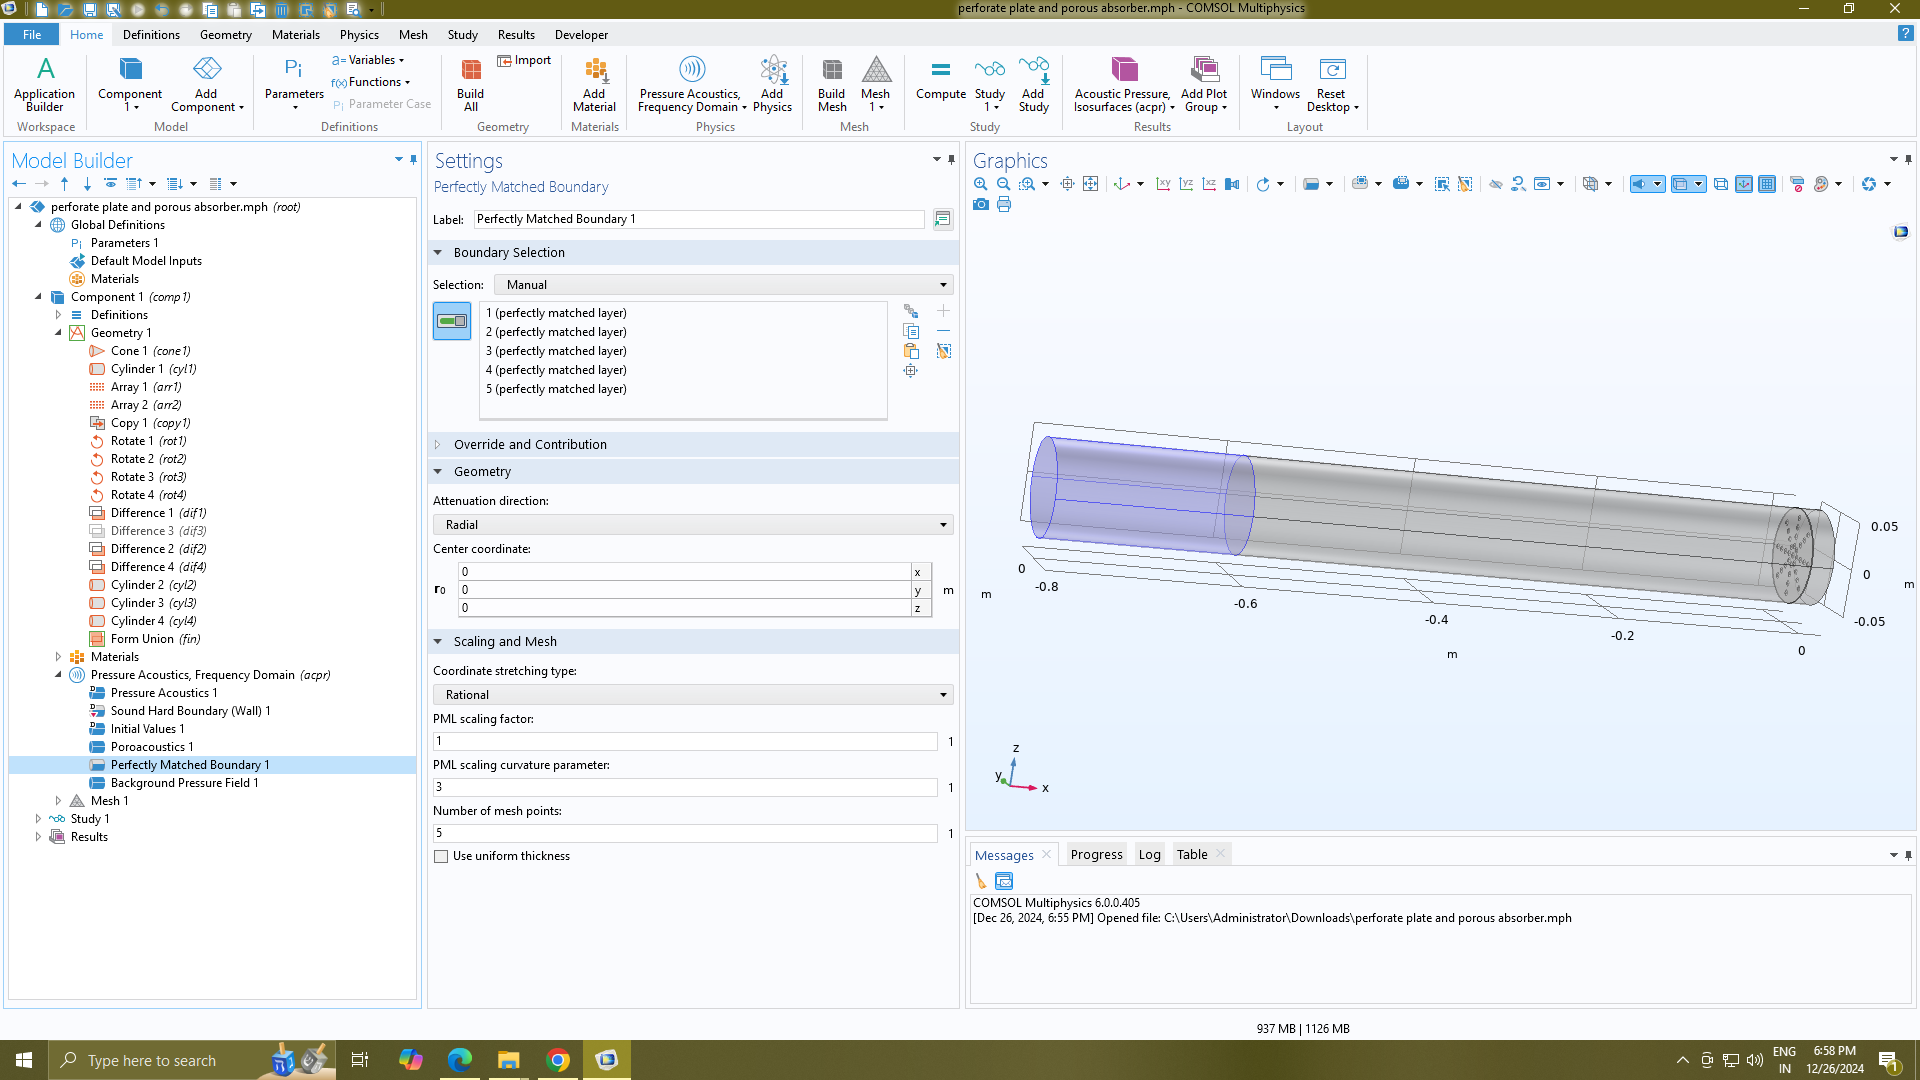Open the Physics ribbon tab

(x=359, y=35)
